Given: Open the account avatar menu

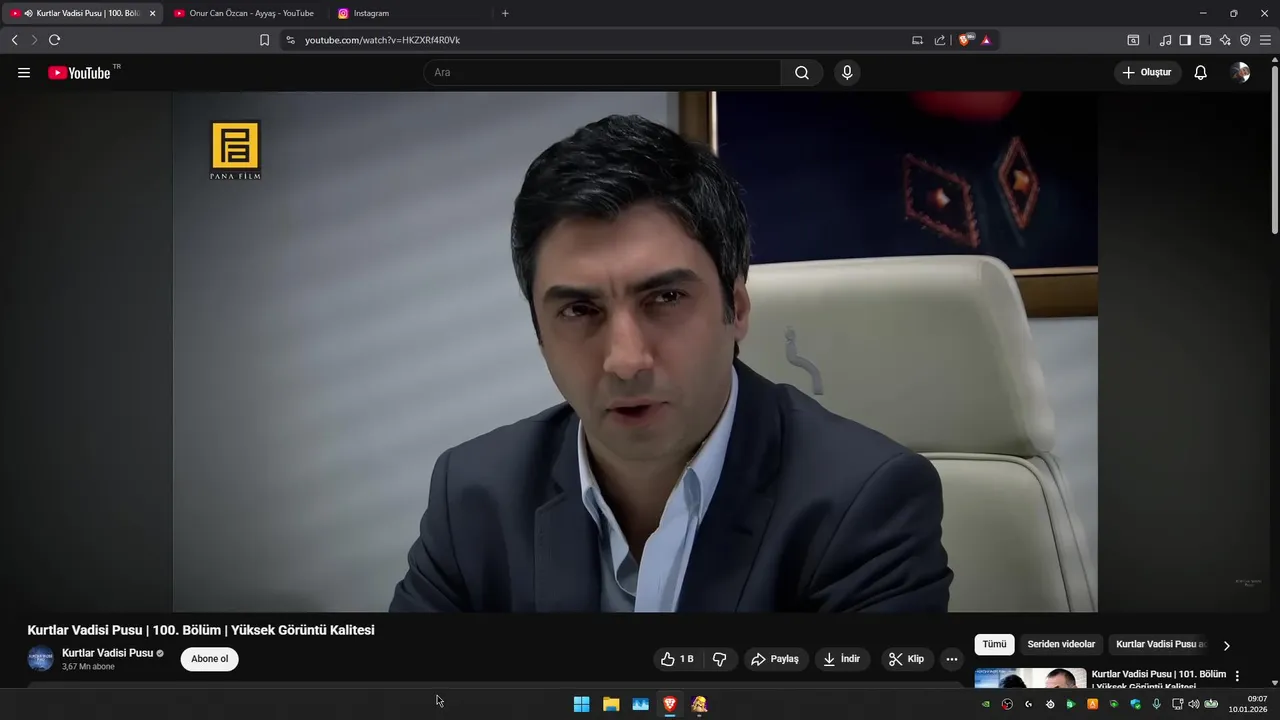Looking at the screenshot, I should click(1241, 73).
